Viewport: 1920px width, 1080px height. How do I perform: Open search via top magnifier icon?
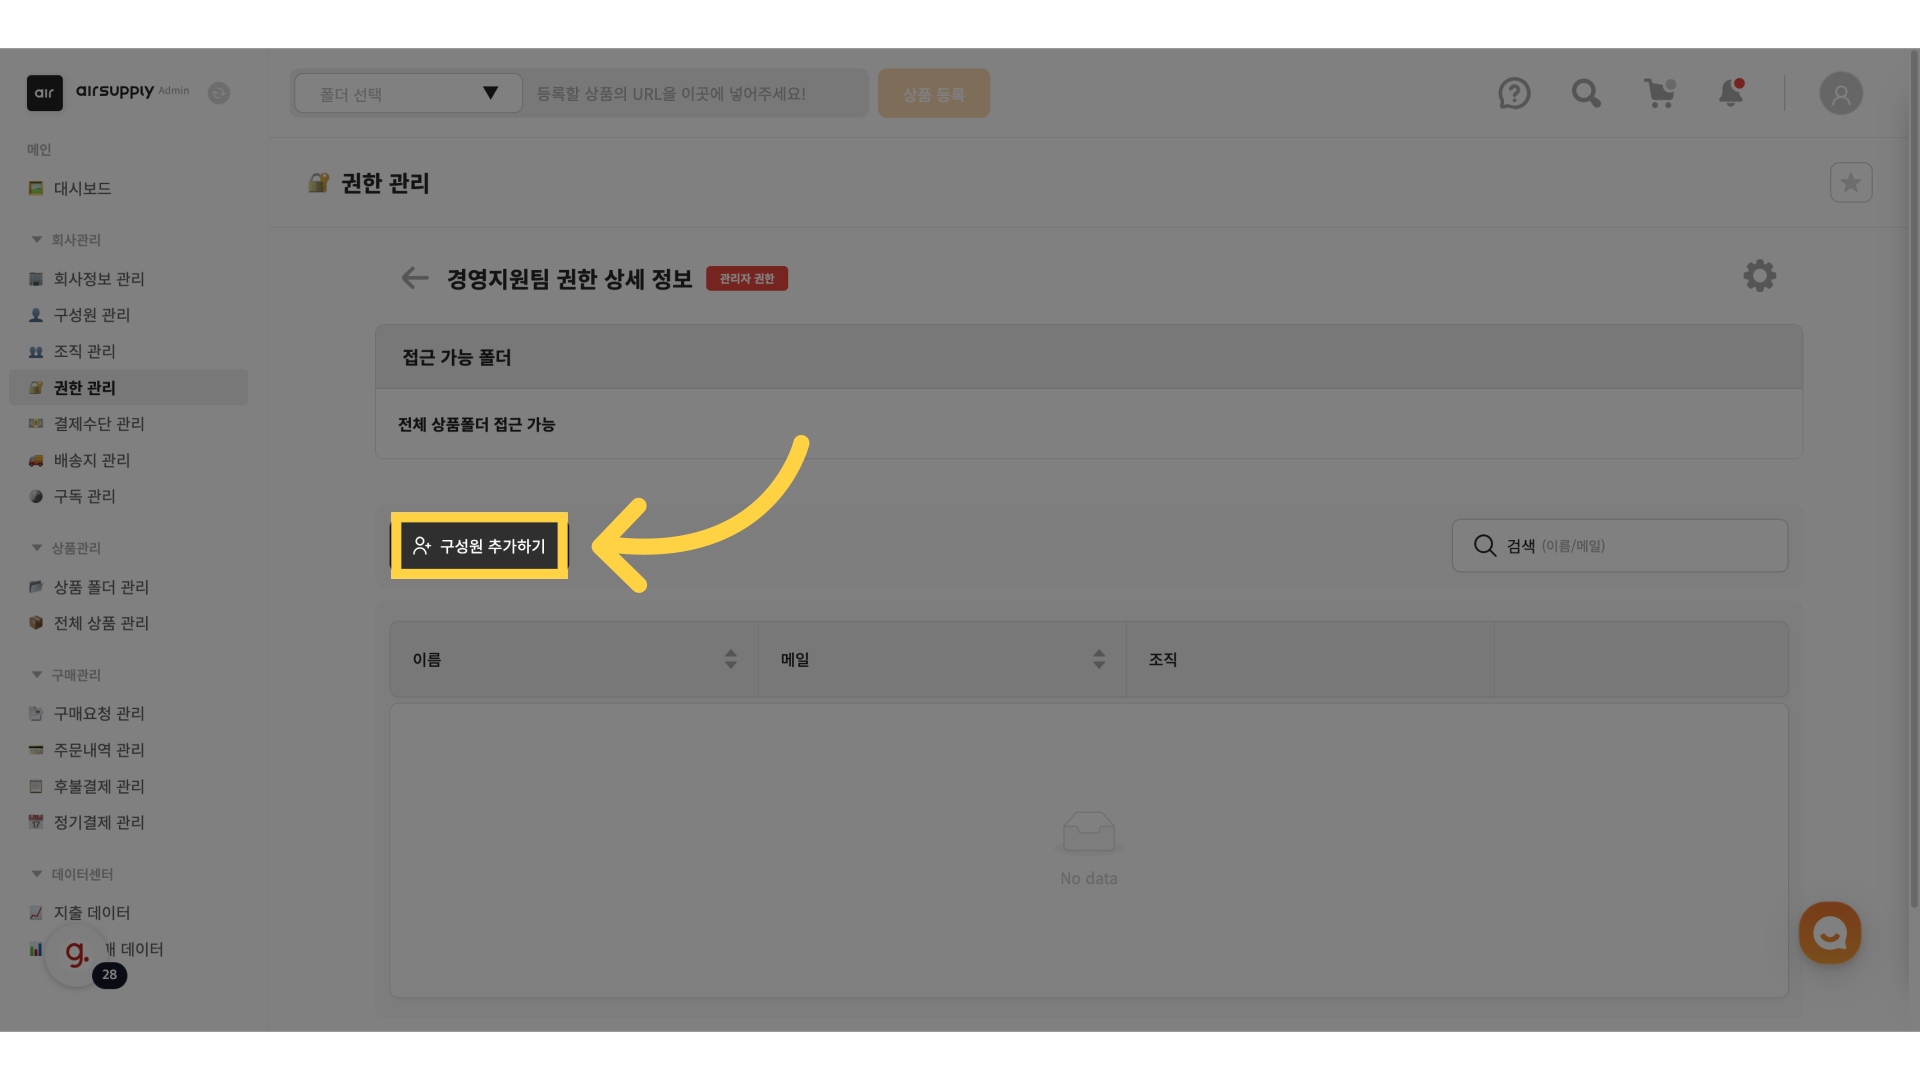(1586, 94)
